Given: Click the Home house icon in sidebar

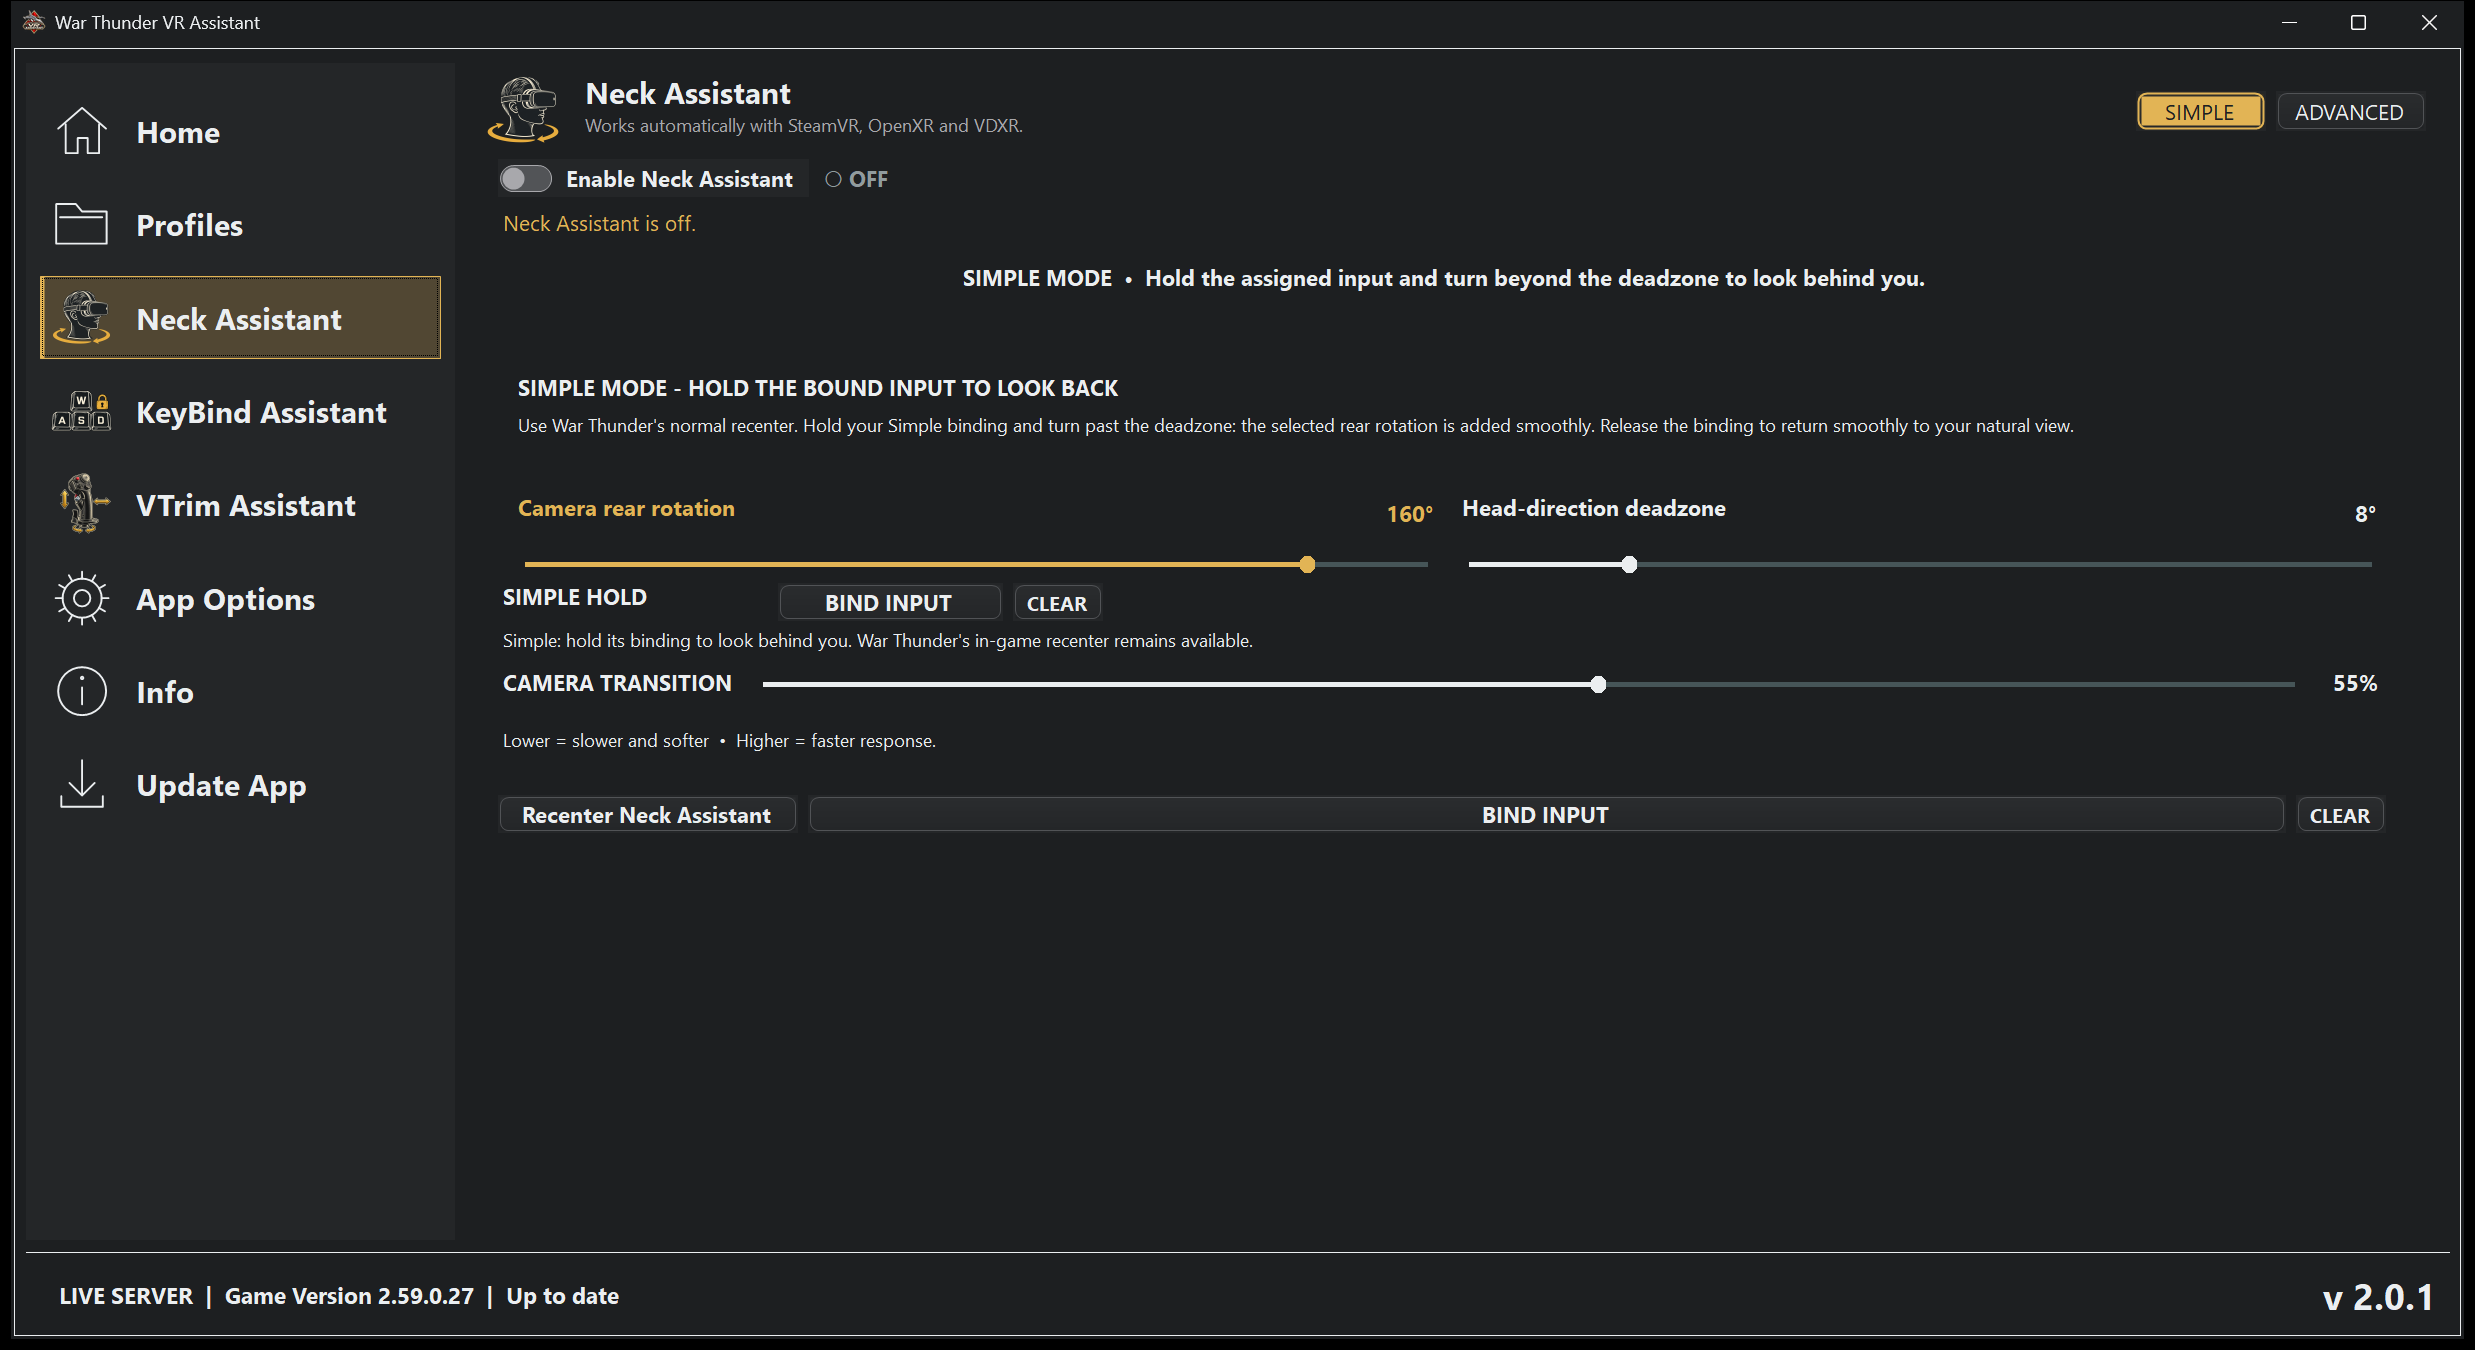Looking at the screenshot, I should [x=81, y=131].
